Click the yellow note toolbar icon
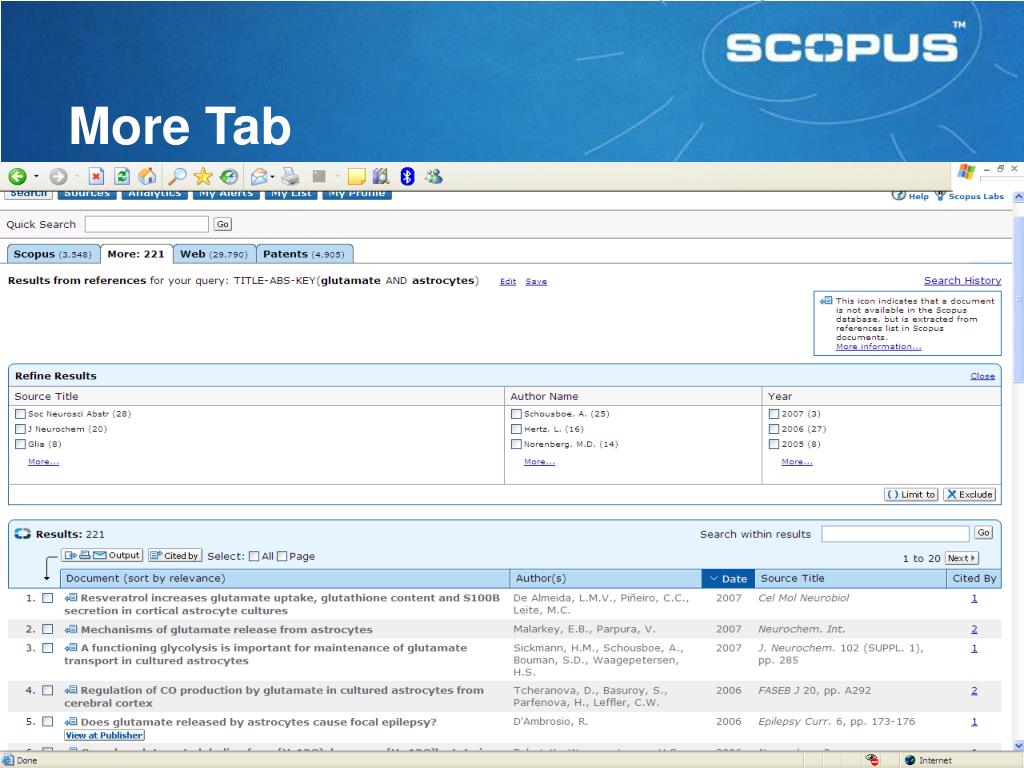 [356, 176]
